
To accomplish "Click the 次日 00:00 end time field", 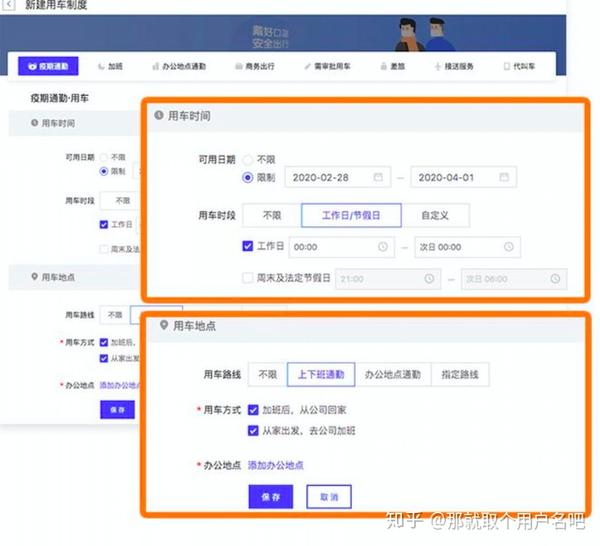I will (467, 247).
